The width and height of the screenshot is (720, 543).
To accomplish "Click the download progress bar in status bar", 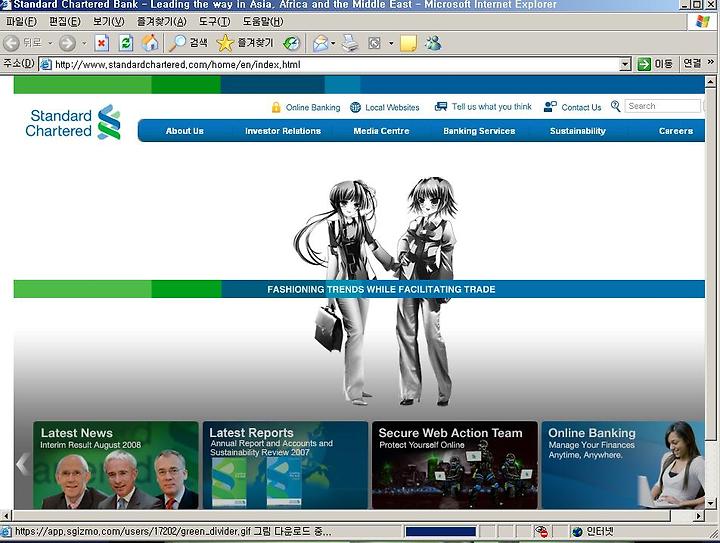I will (x=441, y=532).
